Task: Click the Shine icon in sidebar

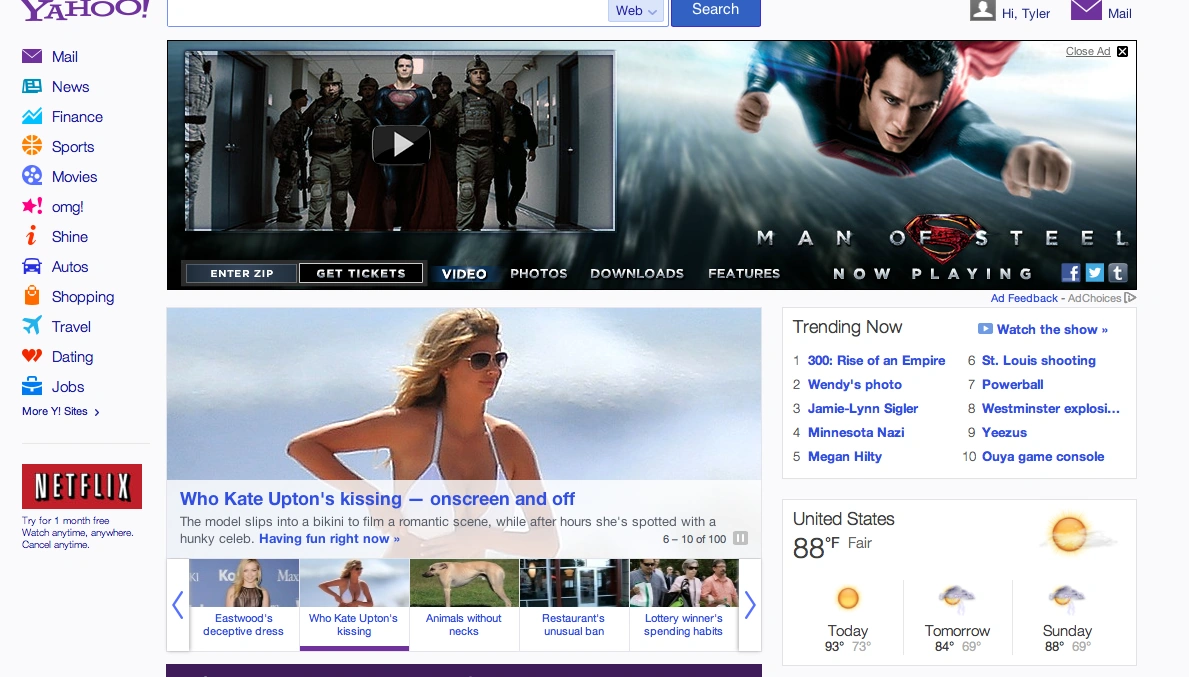Action: [31, 237]
